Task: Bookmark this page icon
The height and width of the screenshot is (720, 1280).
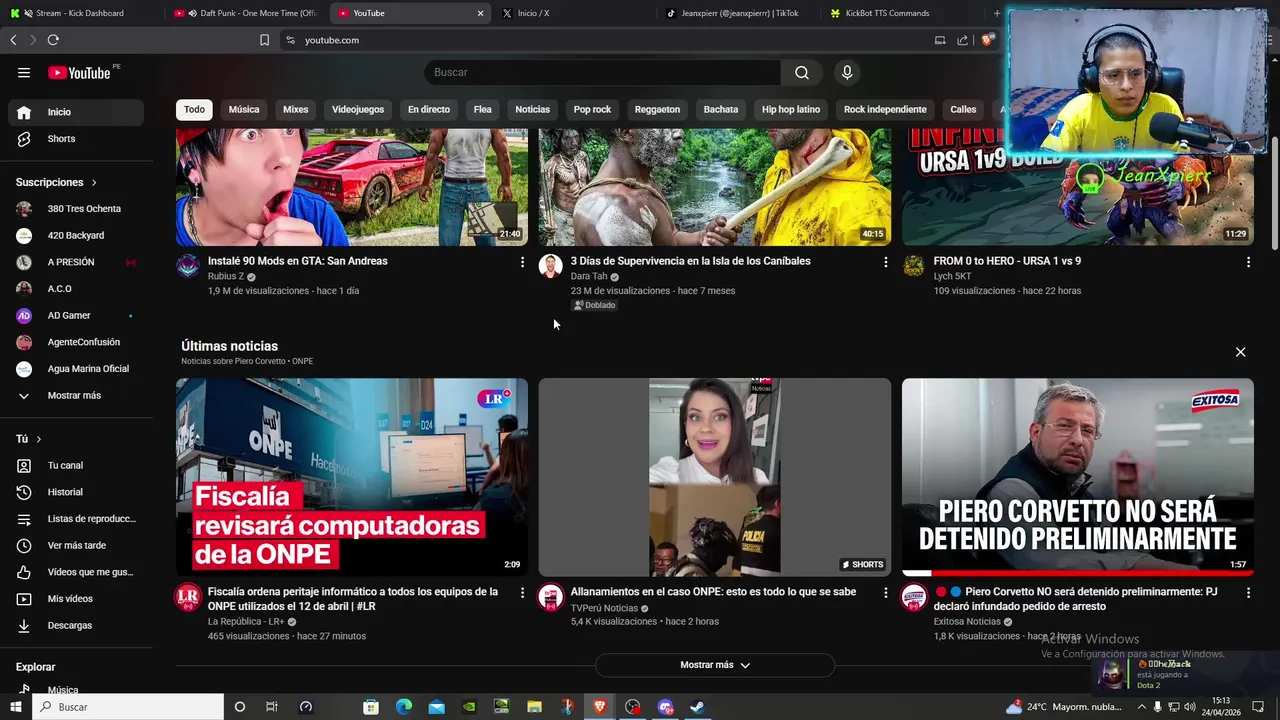Action: point(264,40)
